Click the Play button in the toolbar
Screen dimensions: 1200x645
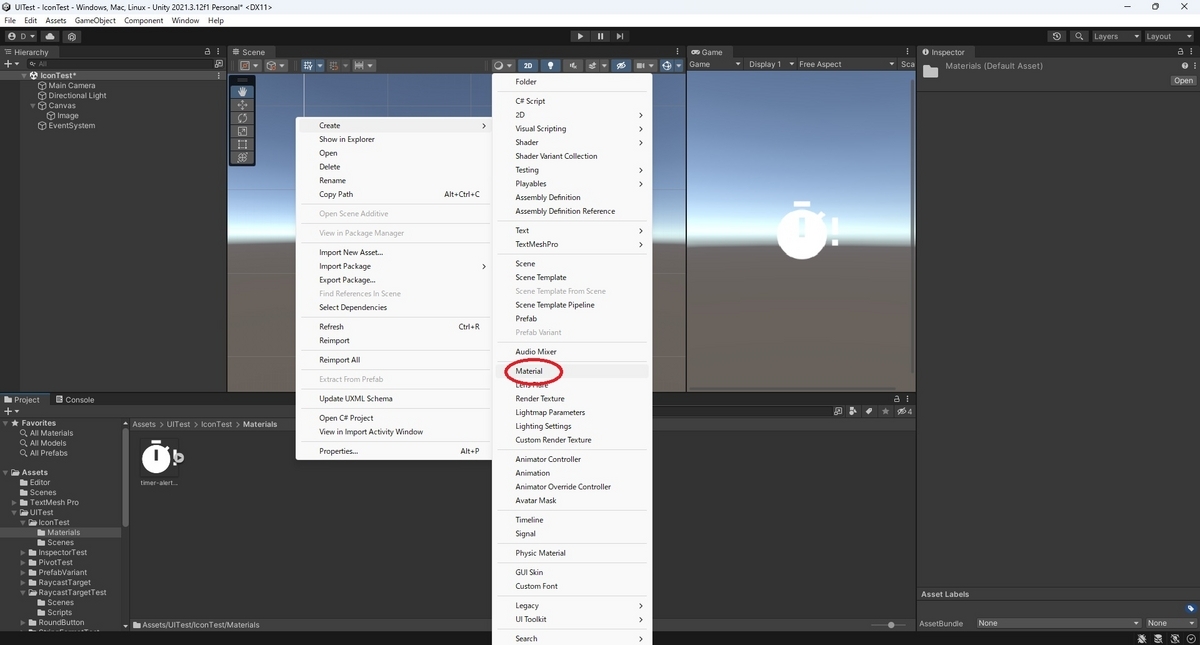580,36
